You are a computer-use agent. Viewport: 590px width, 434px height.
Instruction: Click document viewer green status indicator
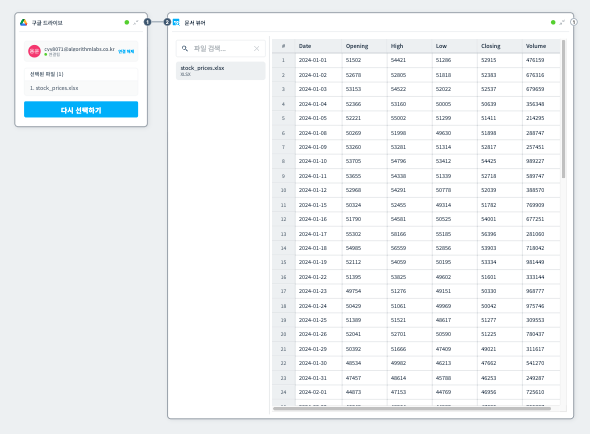[x=553, y=23]
